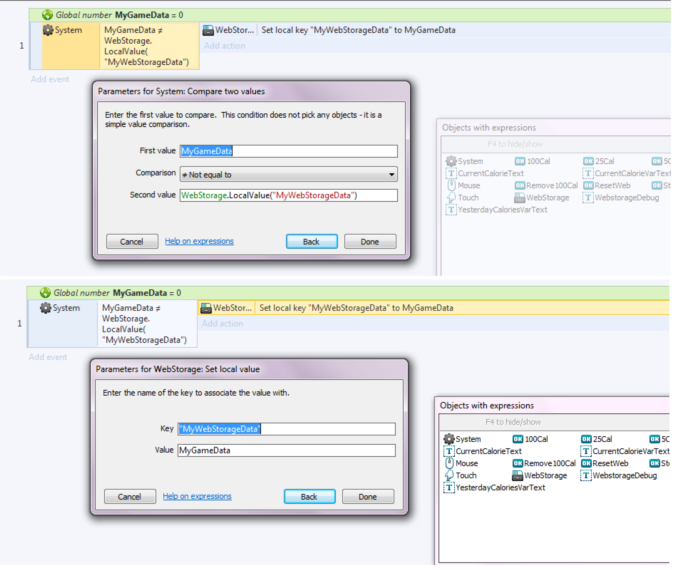Click System gear icon in top event row
This screenshot has width=680, height=570.
pyautogui.click(x=48, y=30)
